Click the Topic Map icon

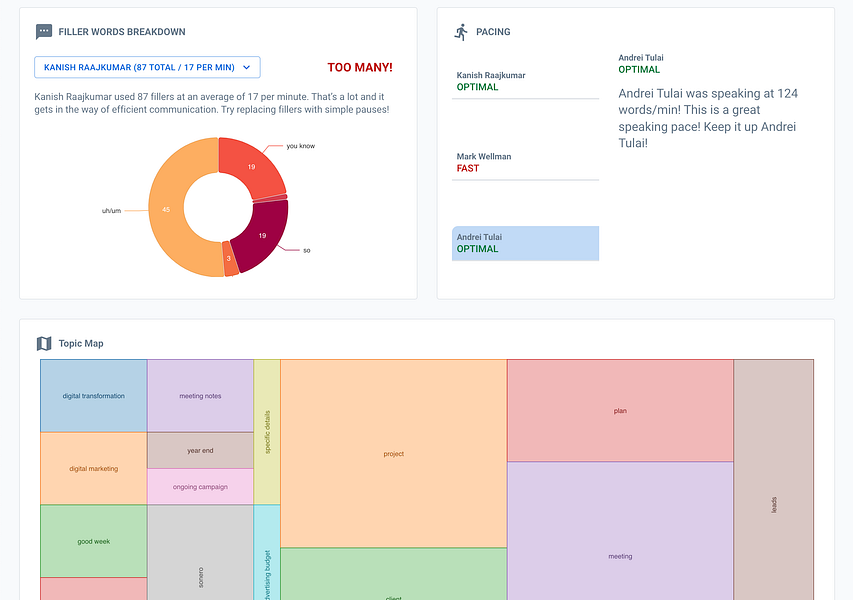pyautogui.click(x=44, y=343)
